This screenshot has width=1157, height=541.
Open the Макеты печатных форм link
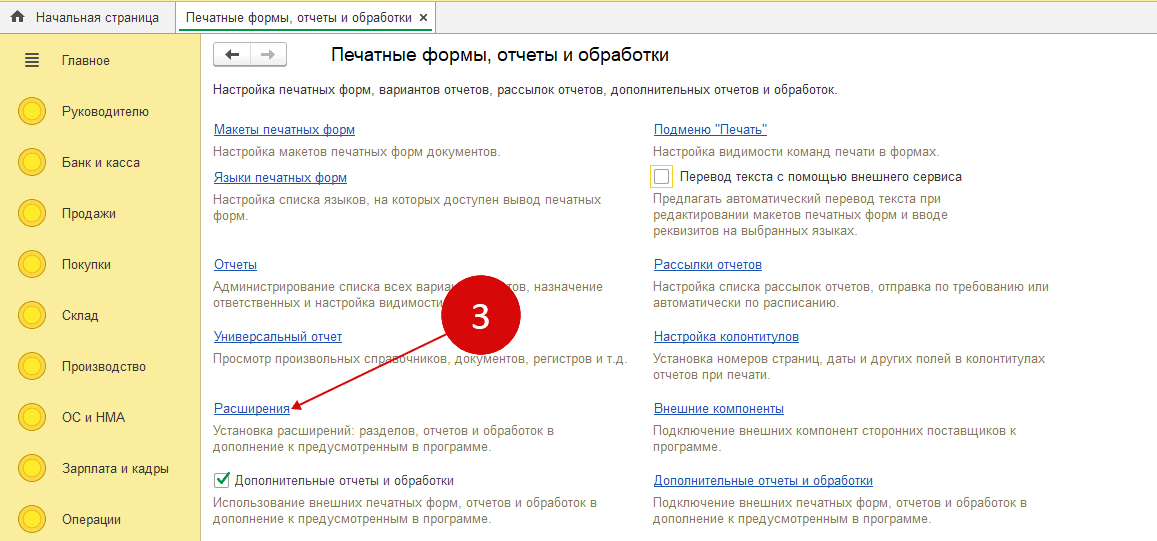pos(284,130)
